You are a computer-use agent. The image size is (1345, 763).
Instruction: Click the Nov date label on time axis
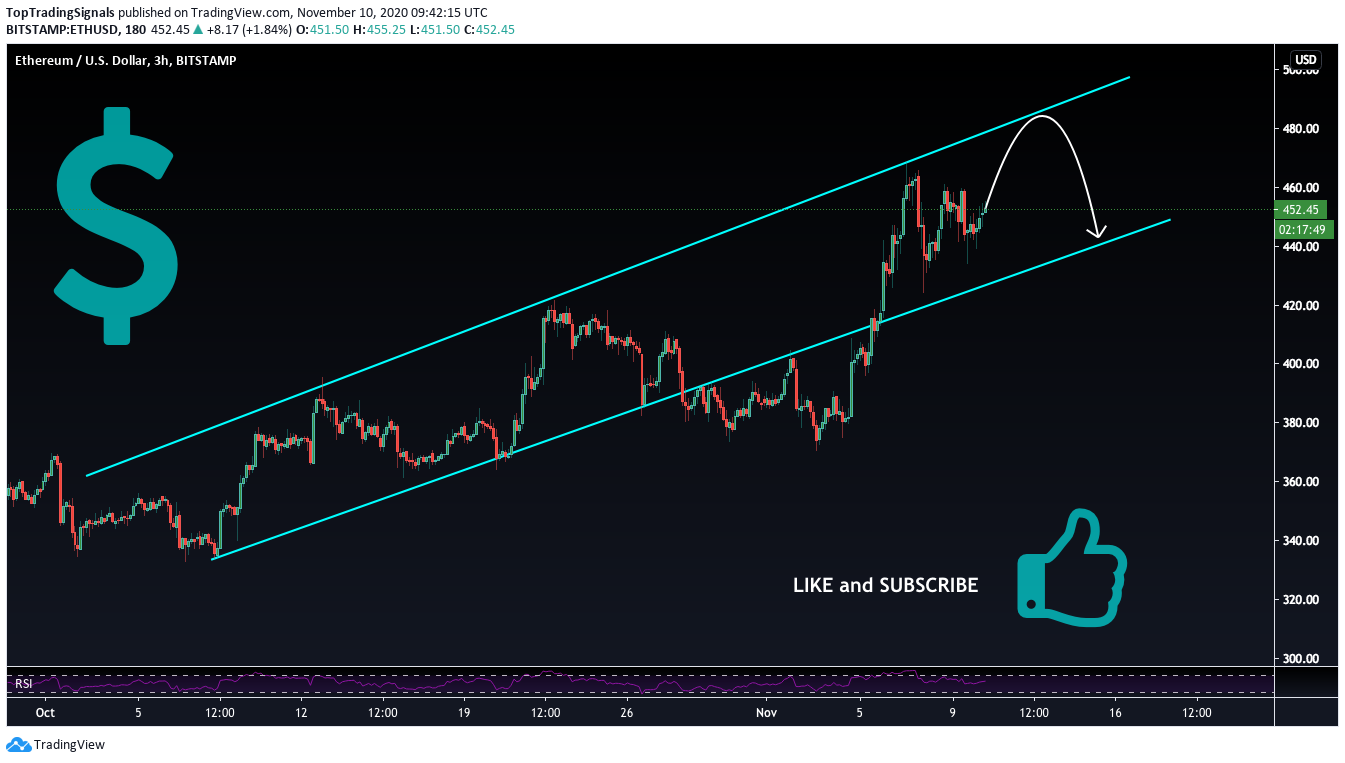pos(766,713)
